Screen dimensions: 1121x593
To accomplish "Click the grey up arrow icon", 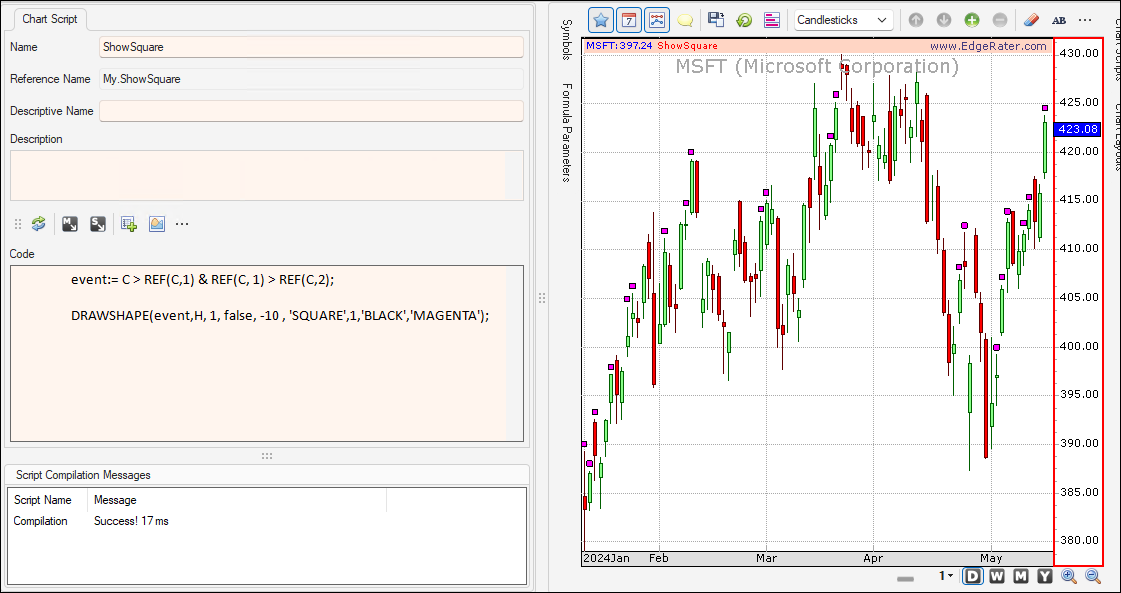I will click(x=917, y=20).
